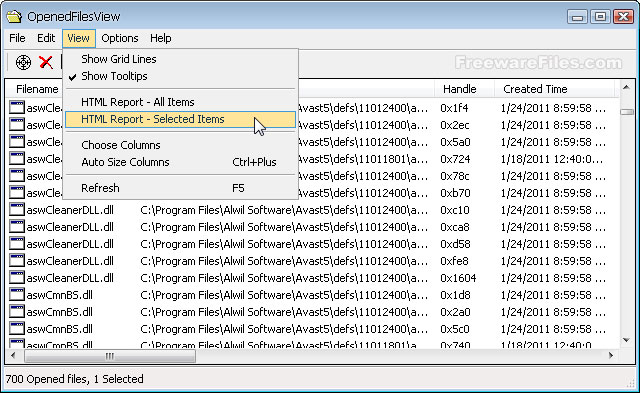Click the file icon of handle 0xfe8 row

17,261
